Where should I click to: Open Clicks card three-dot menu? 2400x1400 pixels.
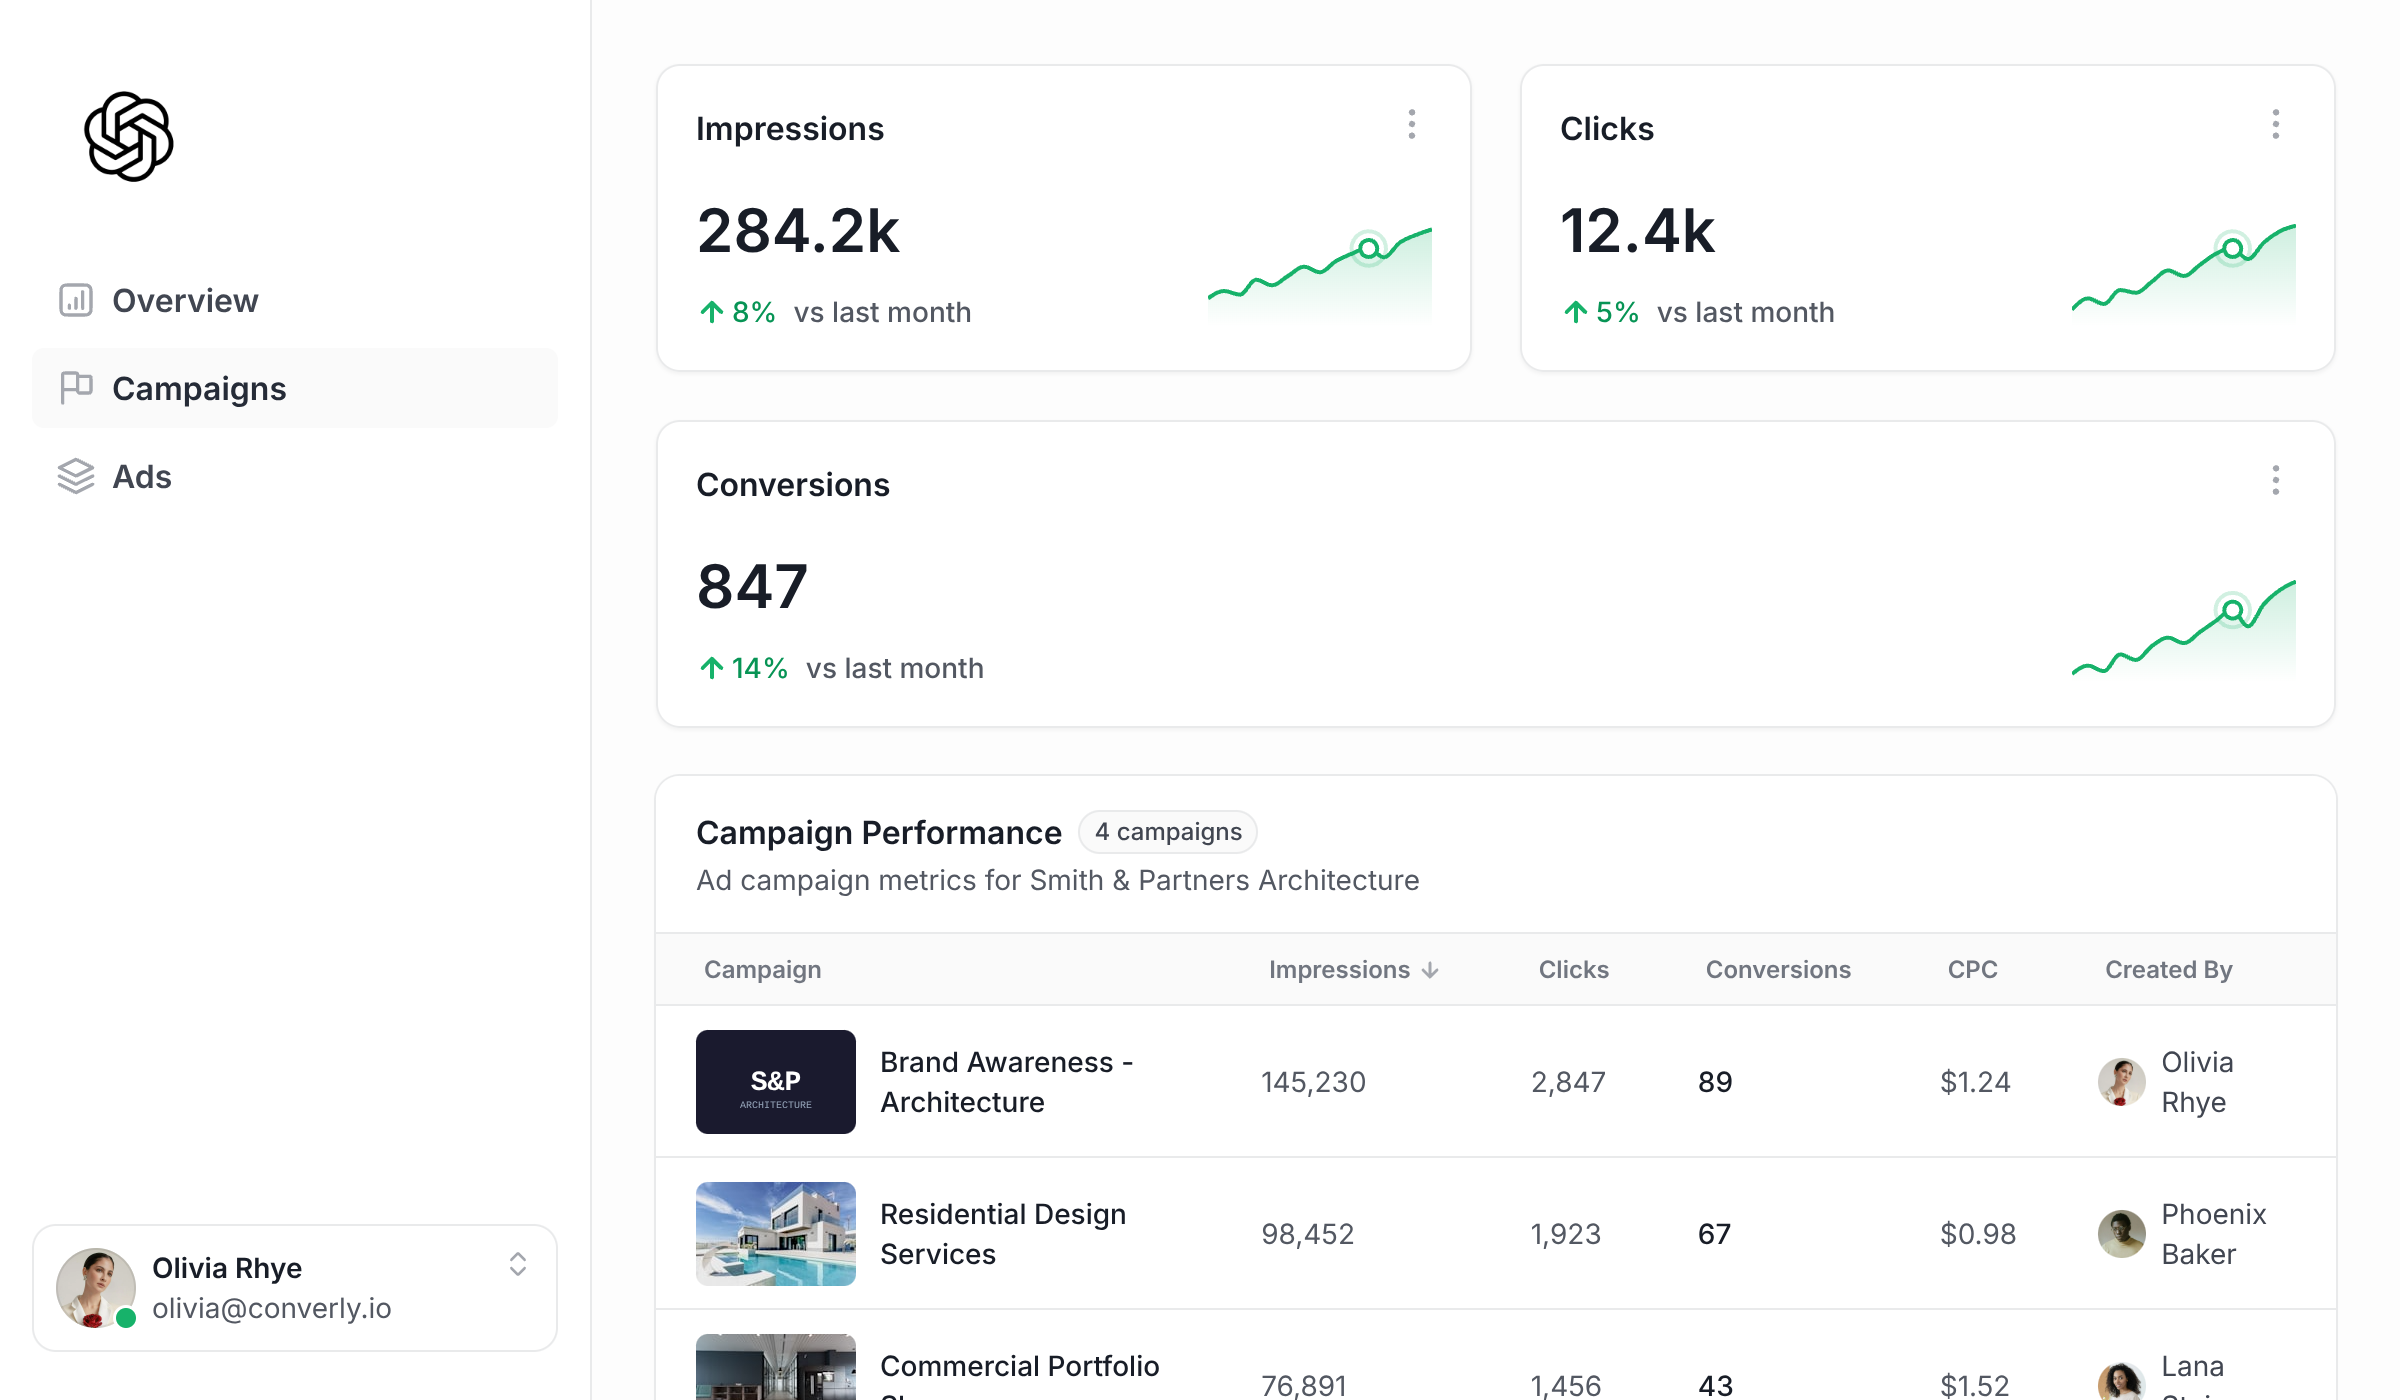2275,125
